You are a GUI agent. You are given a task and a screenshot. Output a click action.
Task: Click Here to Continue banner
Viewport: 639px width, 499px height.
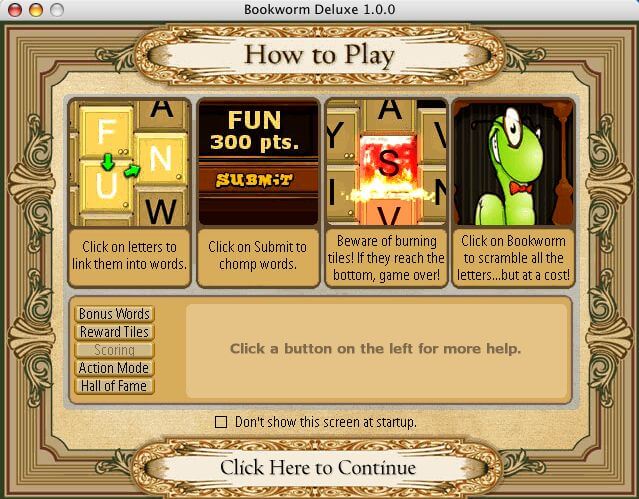tap(318, 467)
